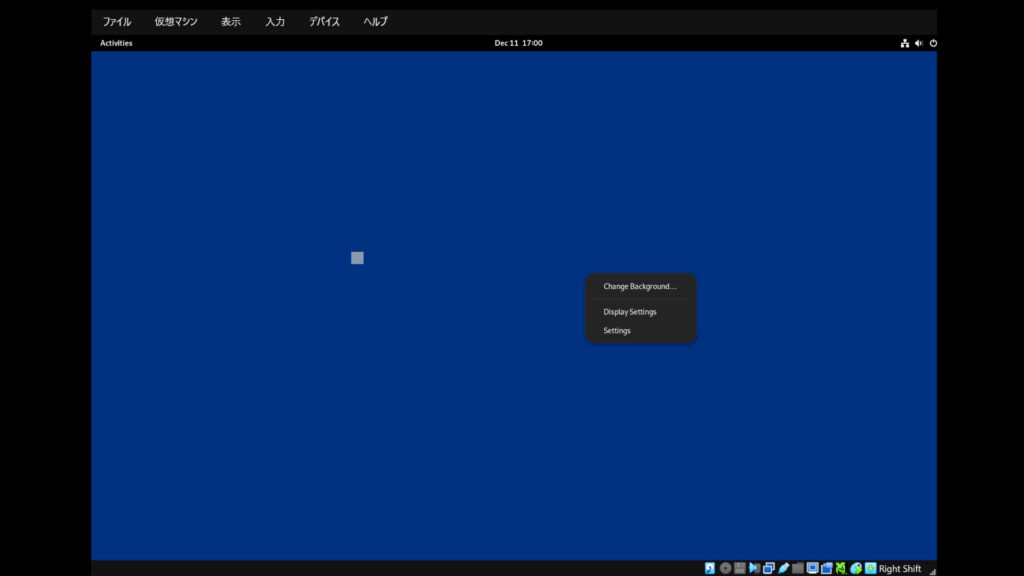This screenshot has width=1024, height=576.
Task: Open the ファイル menu
Action: pos(117,21)
